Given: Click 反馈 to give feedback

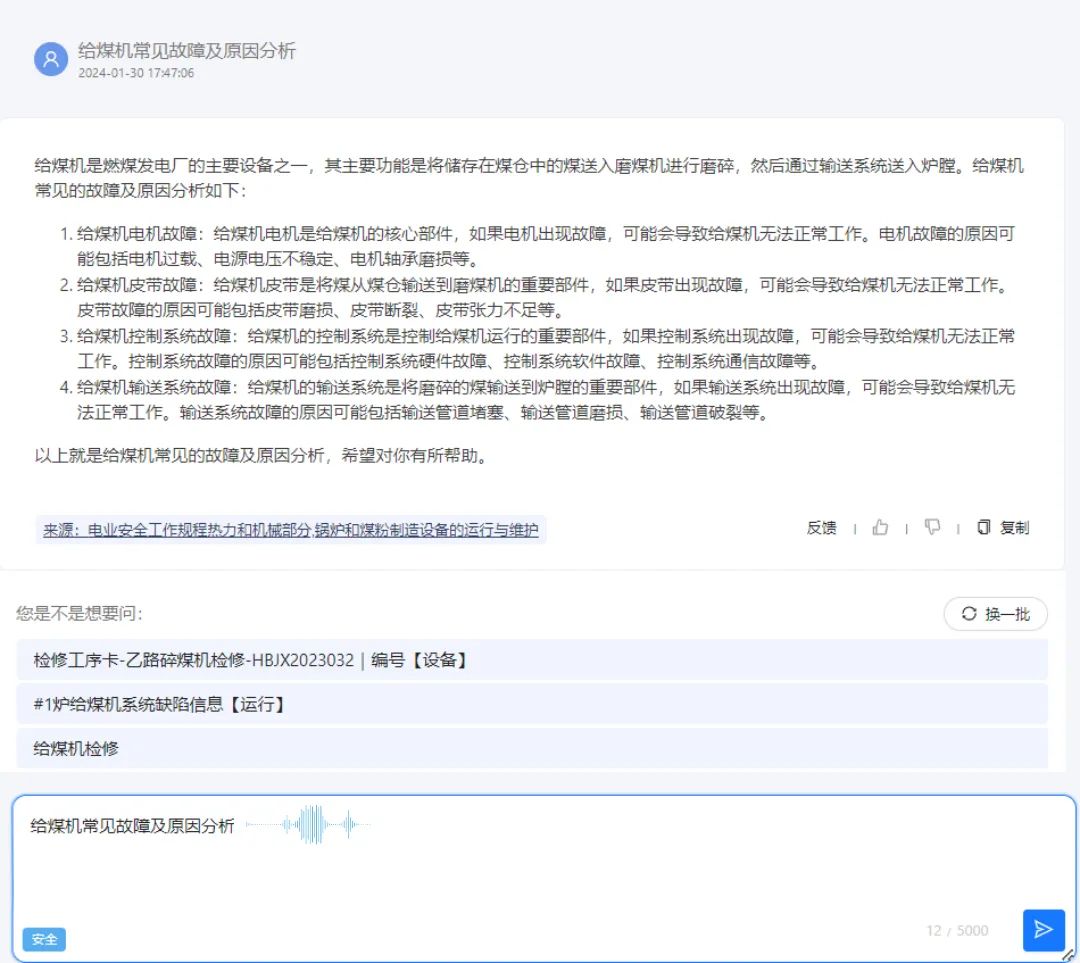Looking at the screenshot, I should 821,528.
